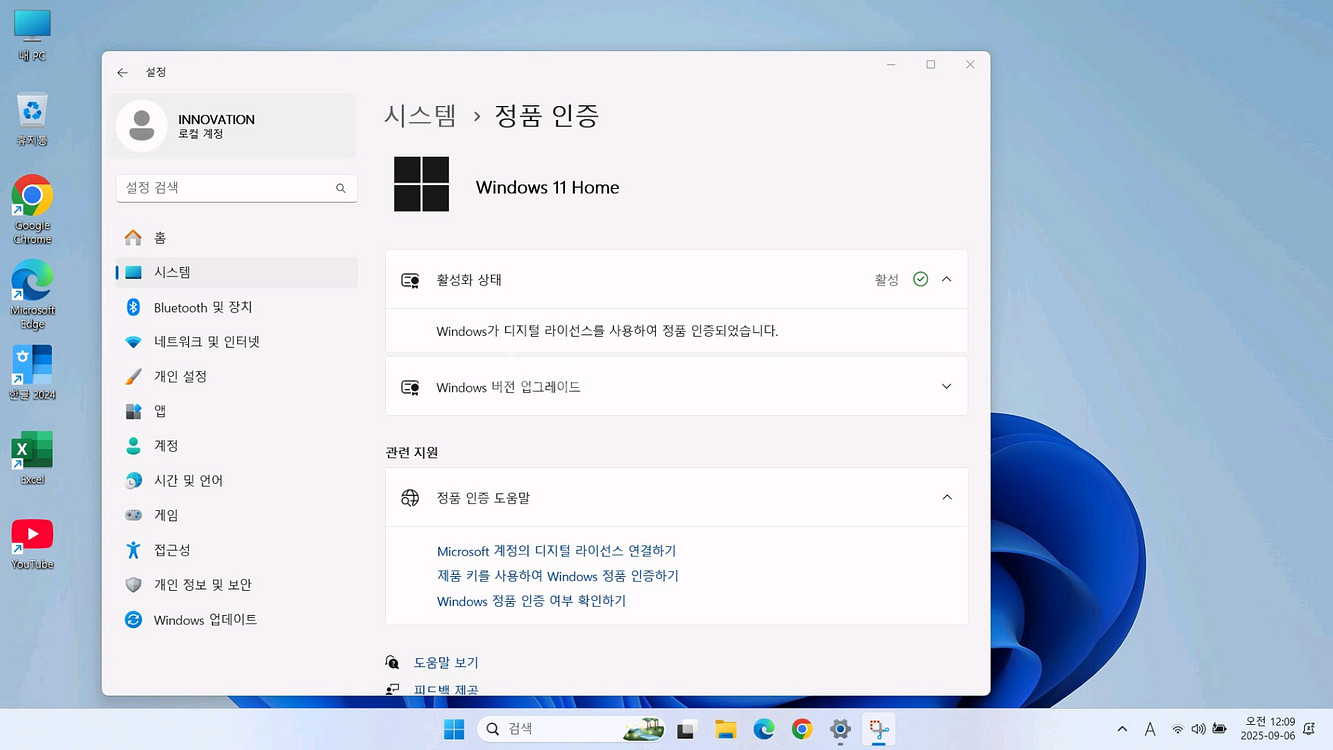Open the 제품 키를 사용하여 Windows 정품 인증하기 link
Viewport: 1333px width, 750px height.
pyautogui.click(x=557, y=575)
